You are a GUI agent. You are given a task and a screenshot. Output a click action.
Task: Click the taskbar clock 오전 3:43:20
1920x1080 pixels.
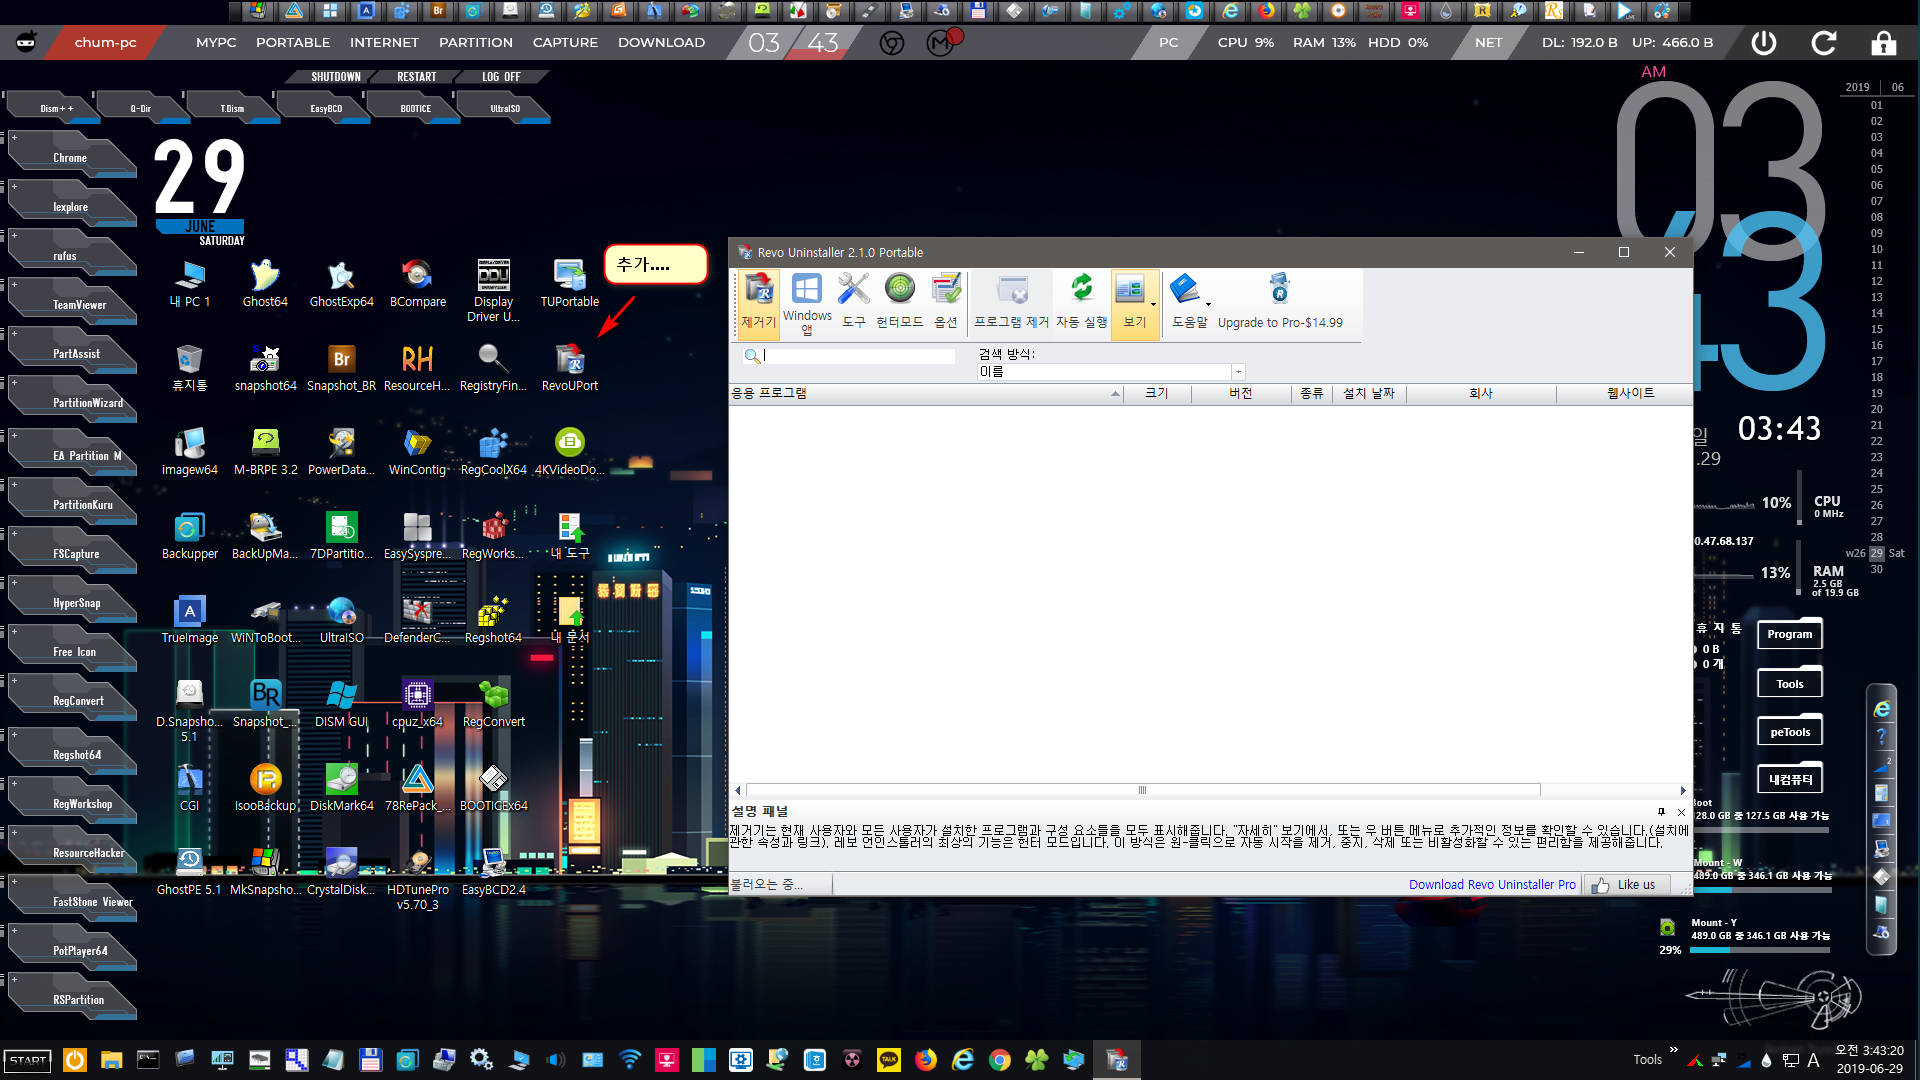pyautogui.click(x=1868, y=1051)
